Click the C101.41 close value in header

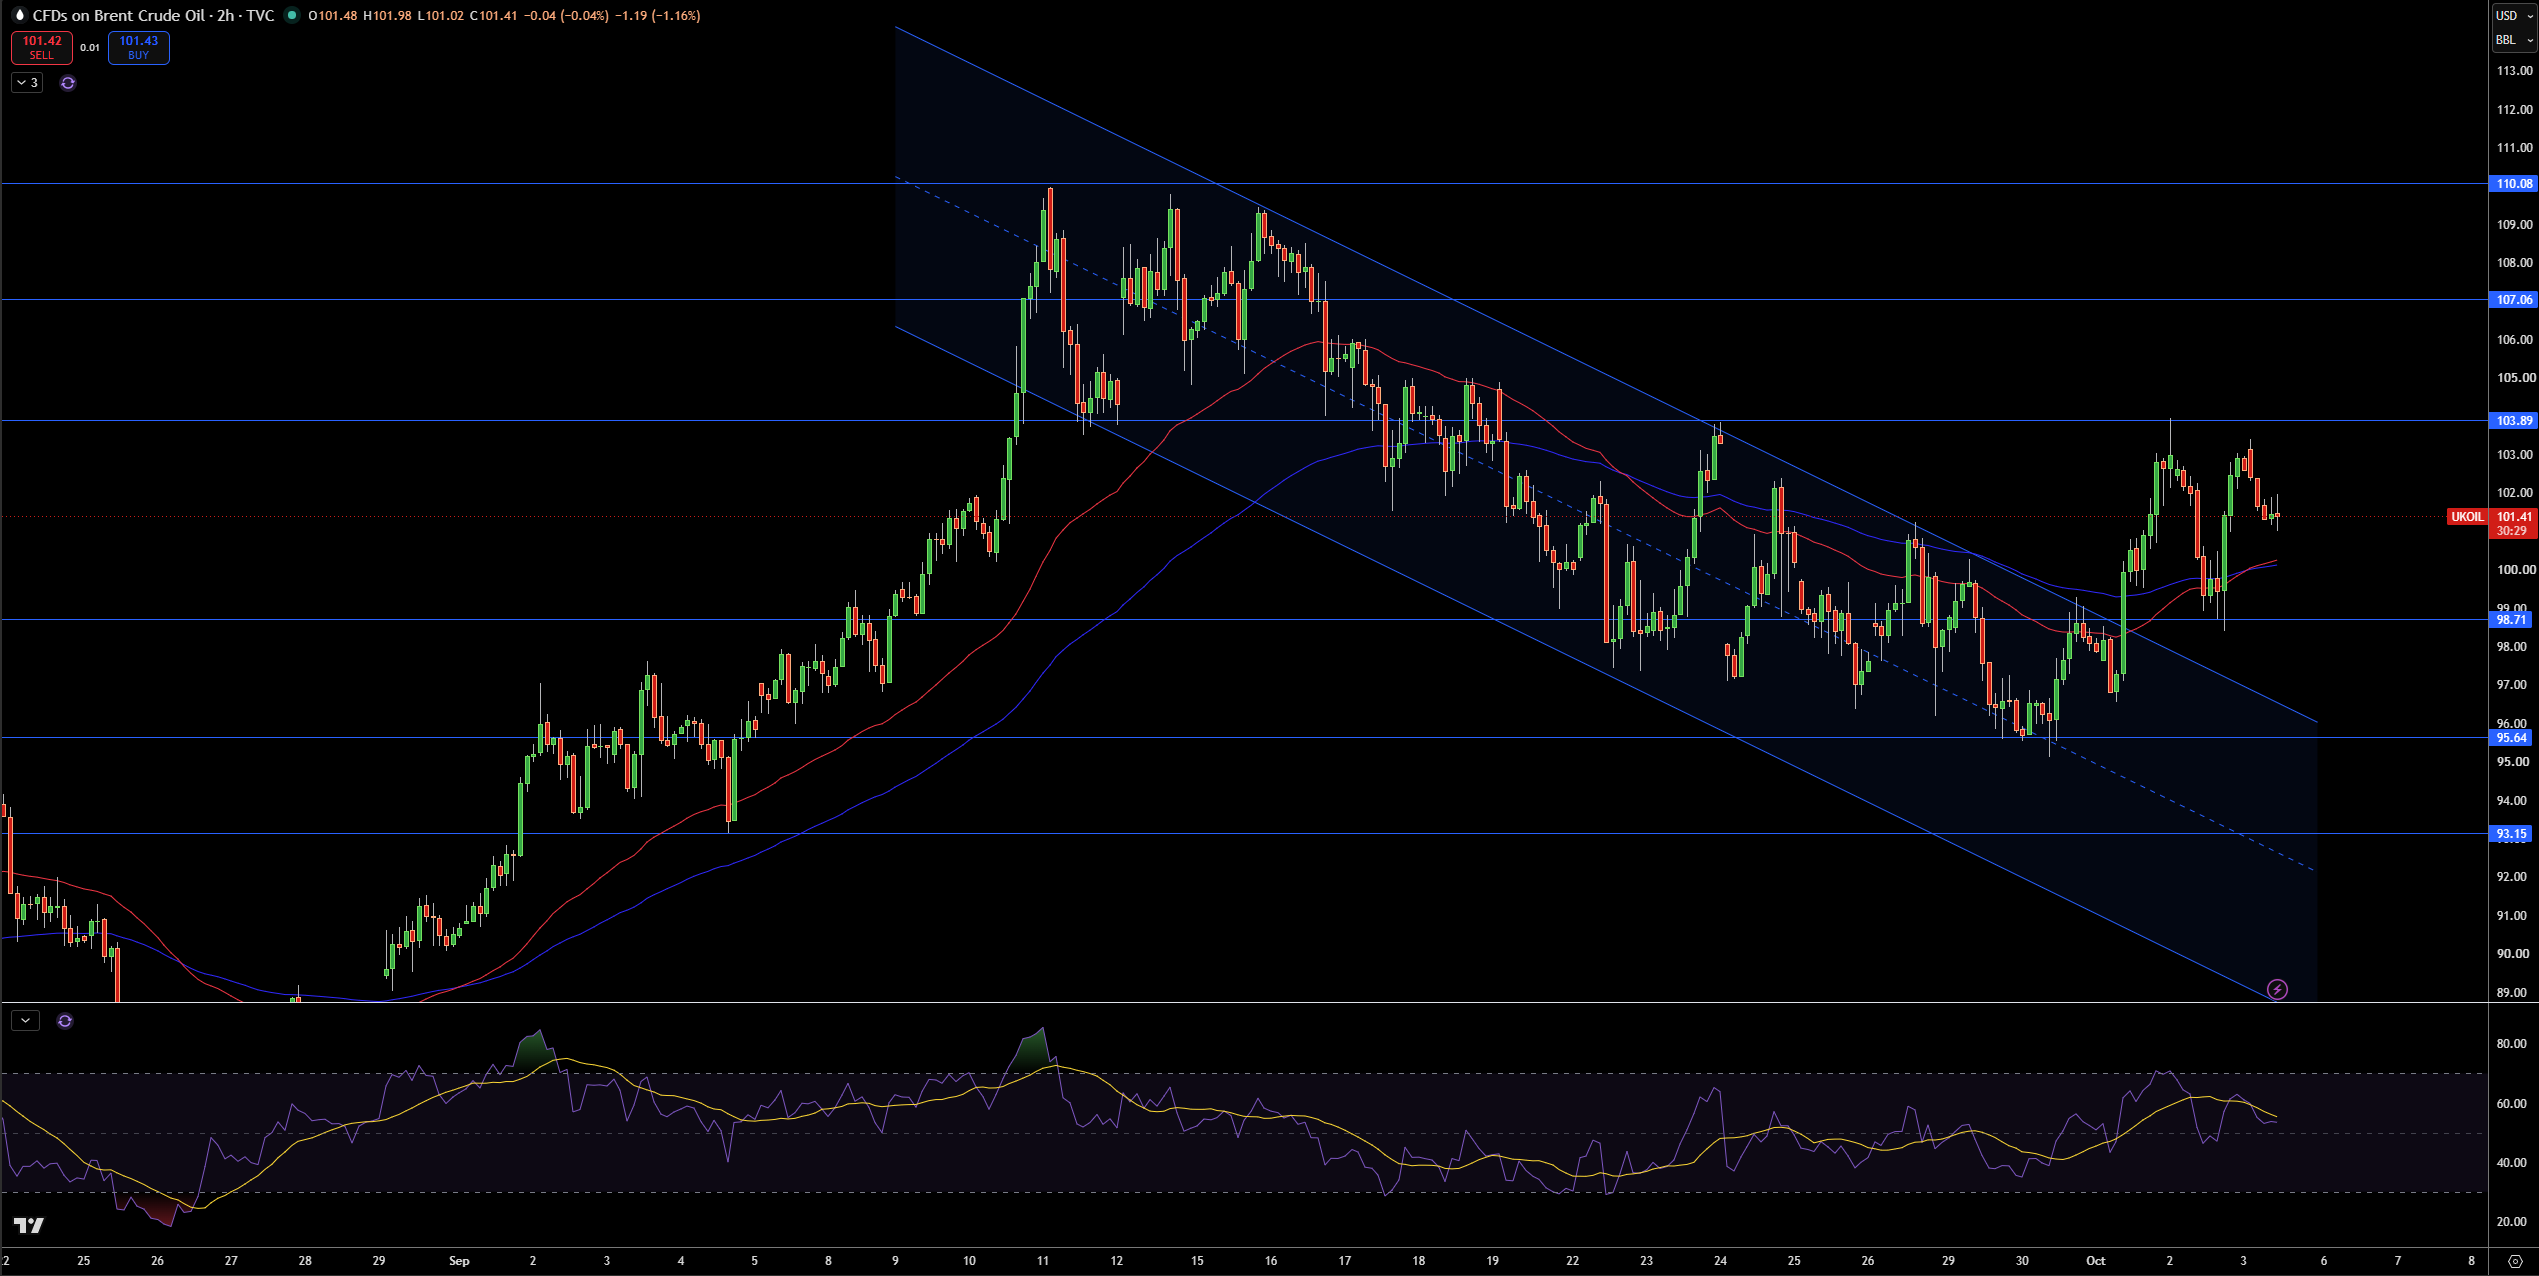494,15
